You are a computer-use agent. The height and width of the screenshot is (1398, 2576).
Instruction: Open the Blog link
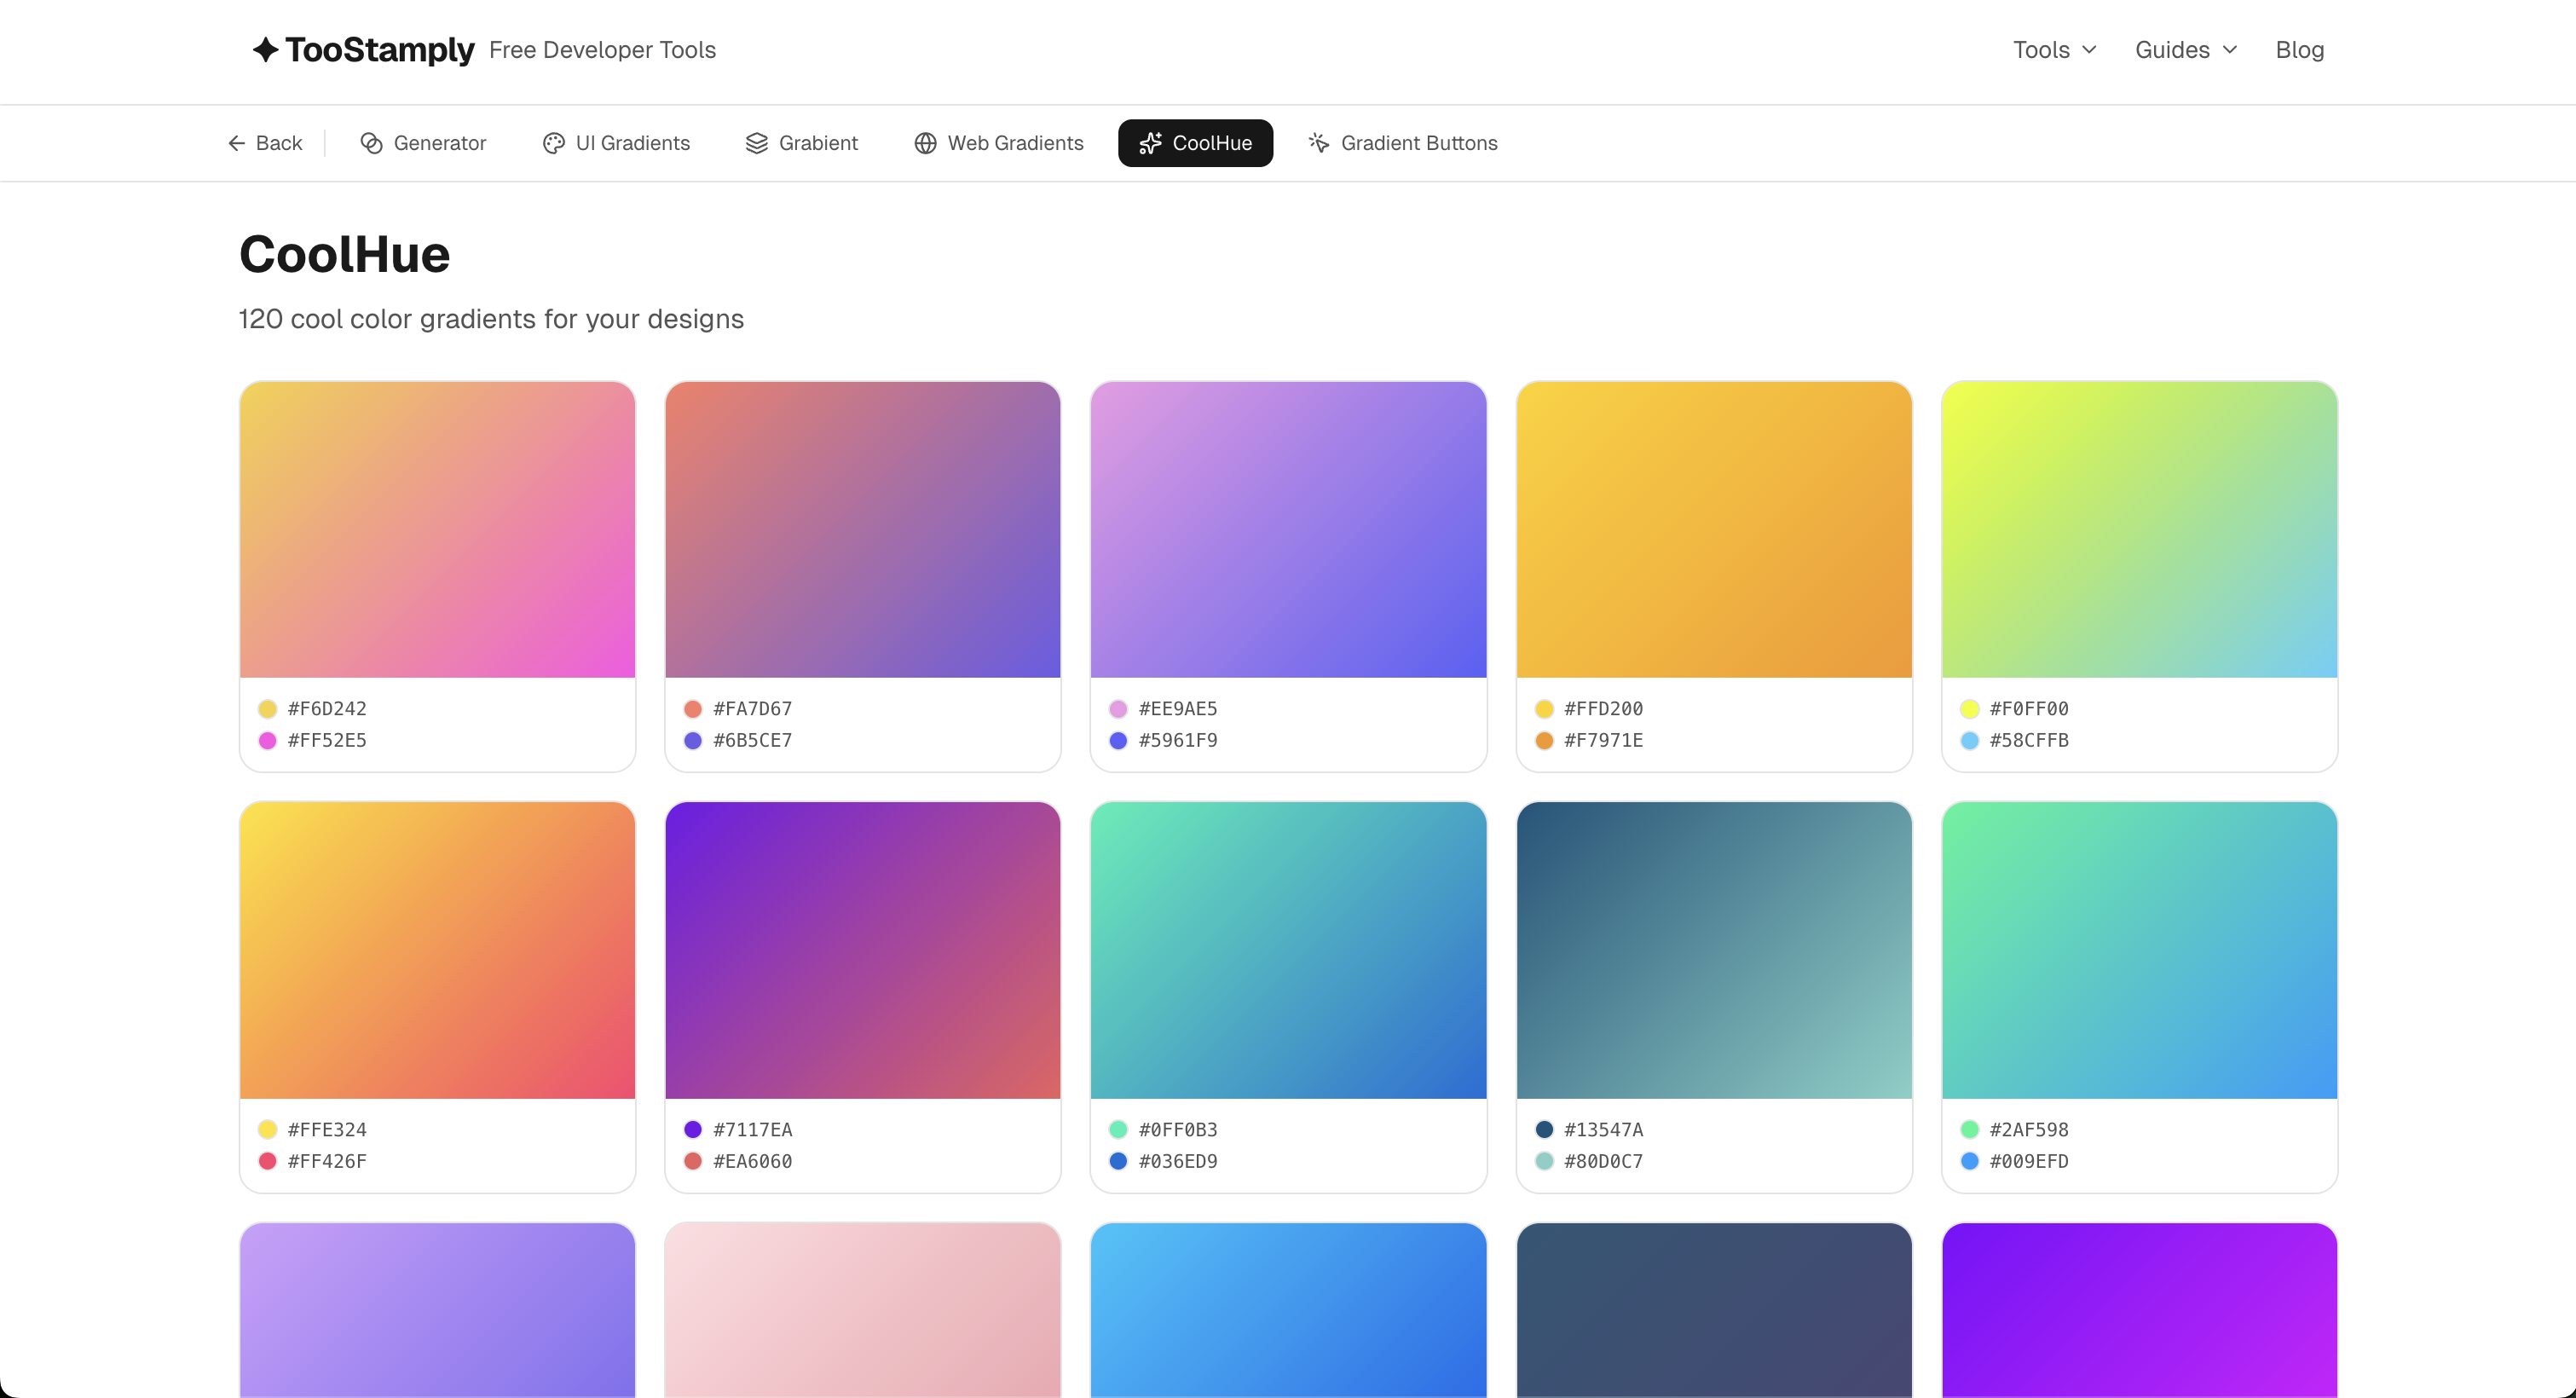coord(2299,50)
